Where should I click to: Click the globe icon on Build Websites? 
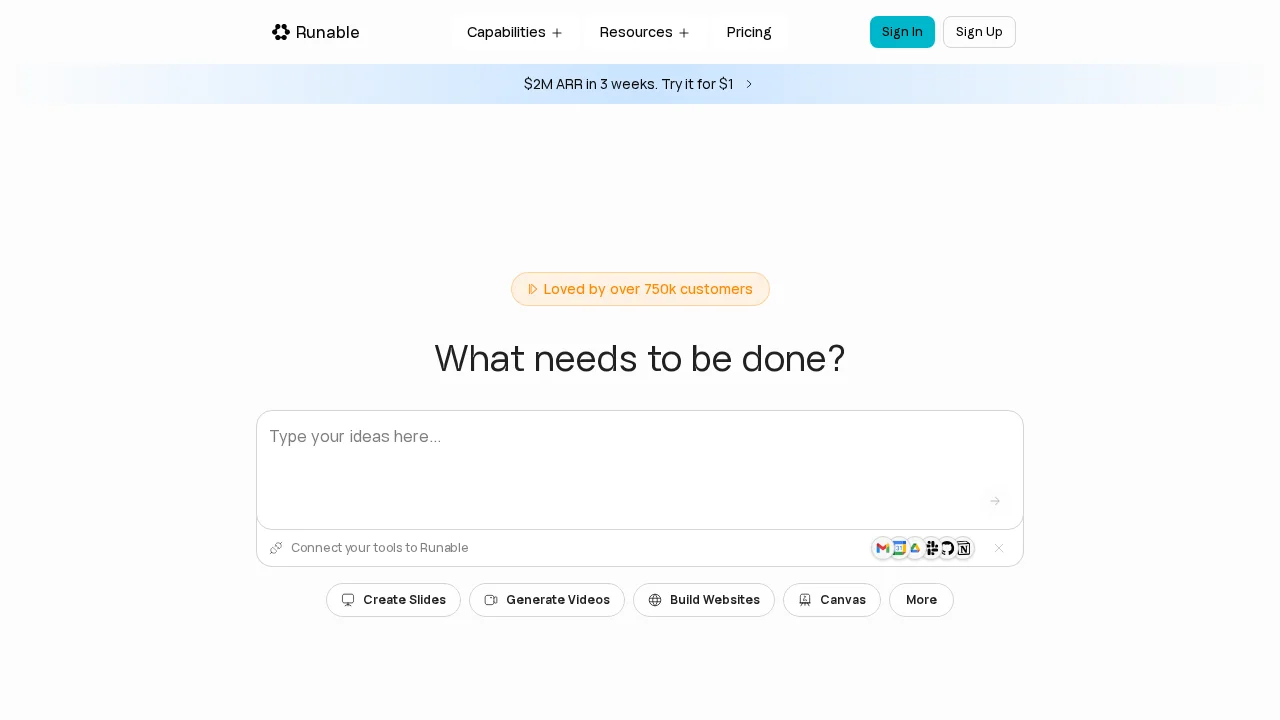click(x=655, y=600)
